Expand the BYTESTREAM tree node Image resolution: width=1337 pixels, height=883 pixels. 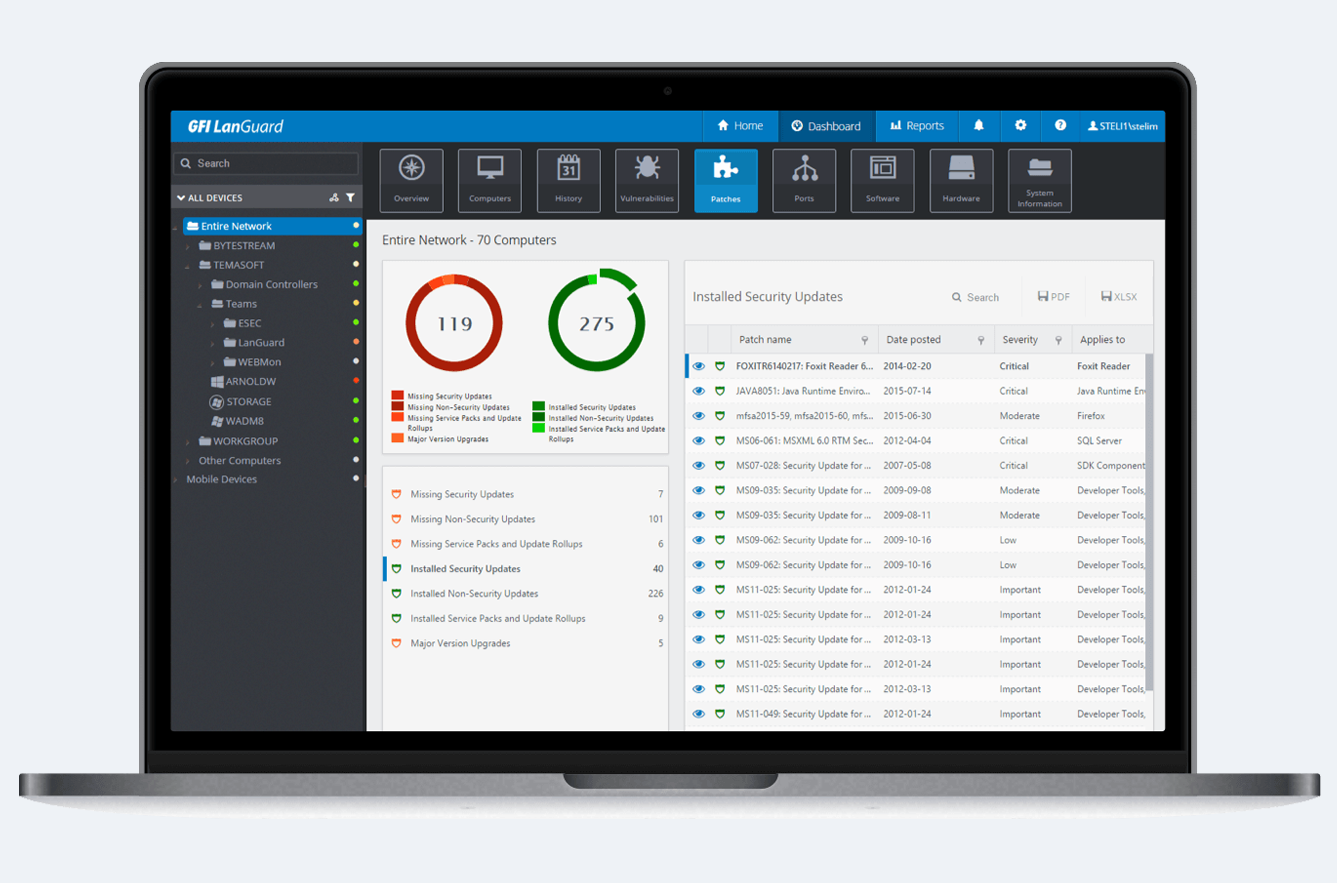187,246
